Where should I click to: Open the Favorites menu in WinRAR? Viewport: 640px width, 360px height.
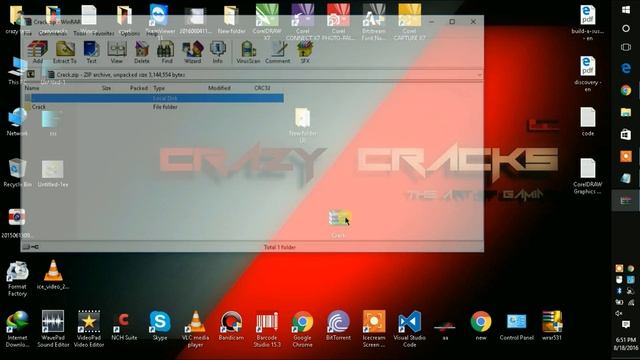(x=103, y=33)
